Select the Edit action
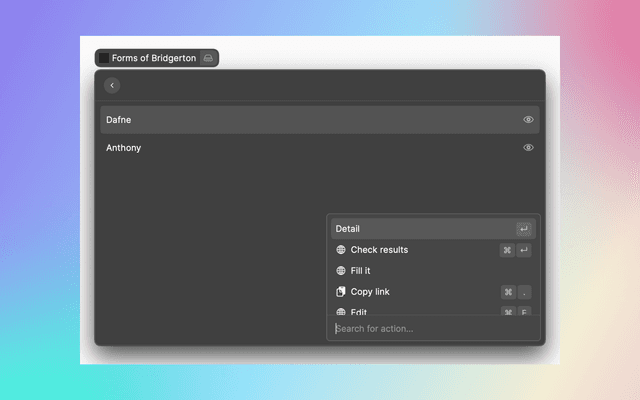The width and height of the screenshot is (640, 400). pos(359,312)
